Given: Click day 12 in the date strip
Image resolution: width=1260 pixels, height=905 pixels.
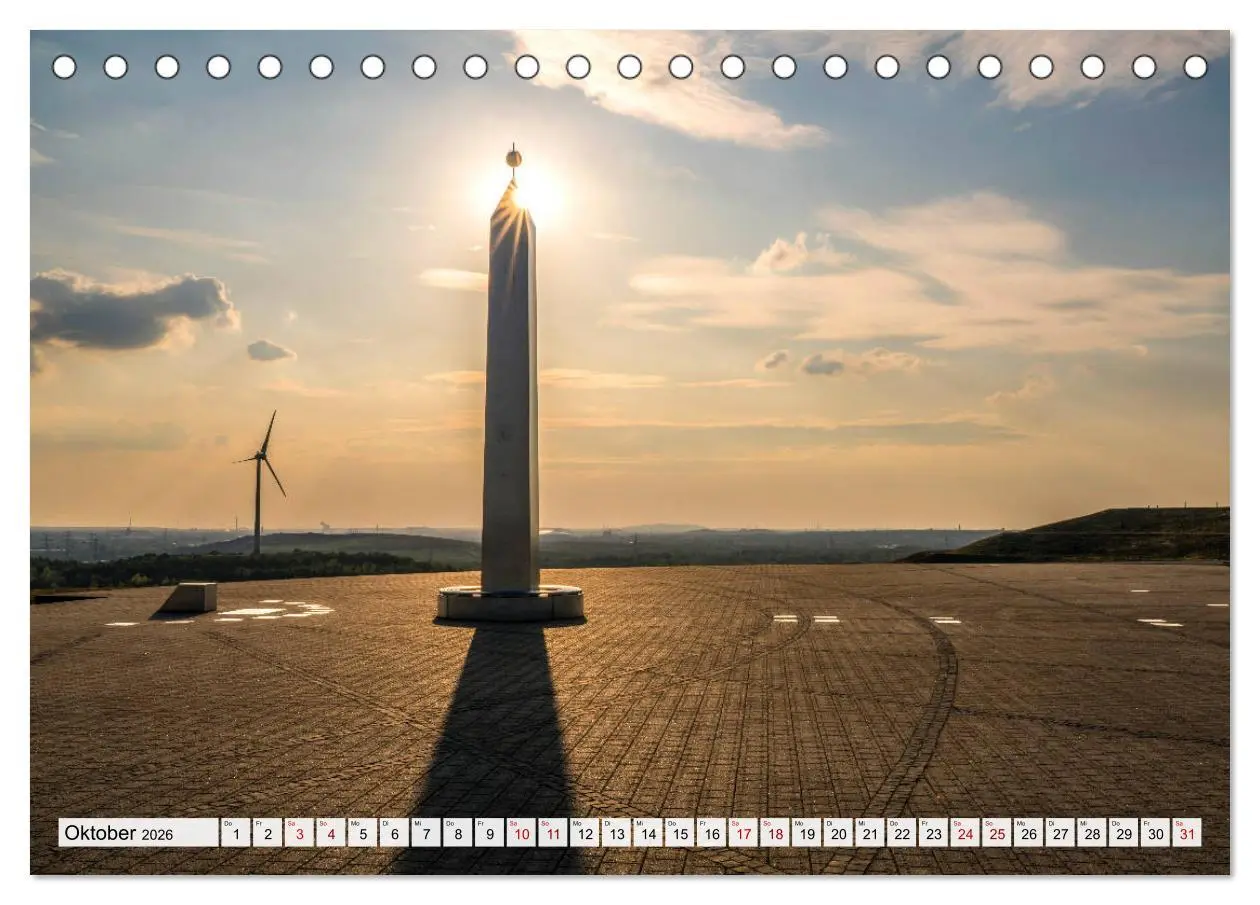Looking at the screenshot, I should click(x=584, y=832).
